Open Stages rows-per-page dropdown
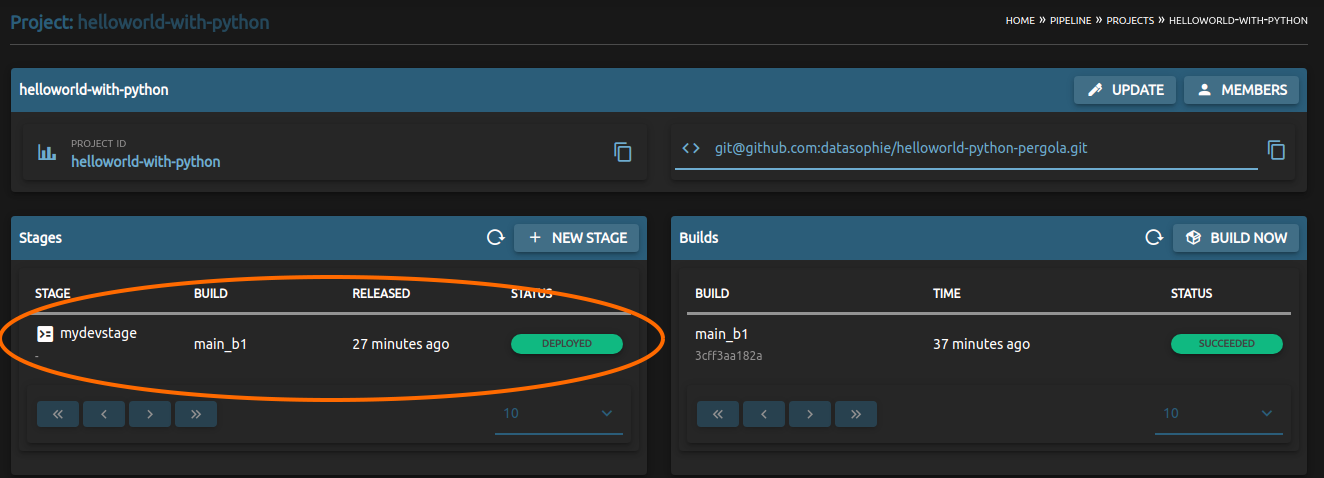This screenshot has height=478, width=1324. point(558,414)
